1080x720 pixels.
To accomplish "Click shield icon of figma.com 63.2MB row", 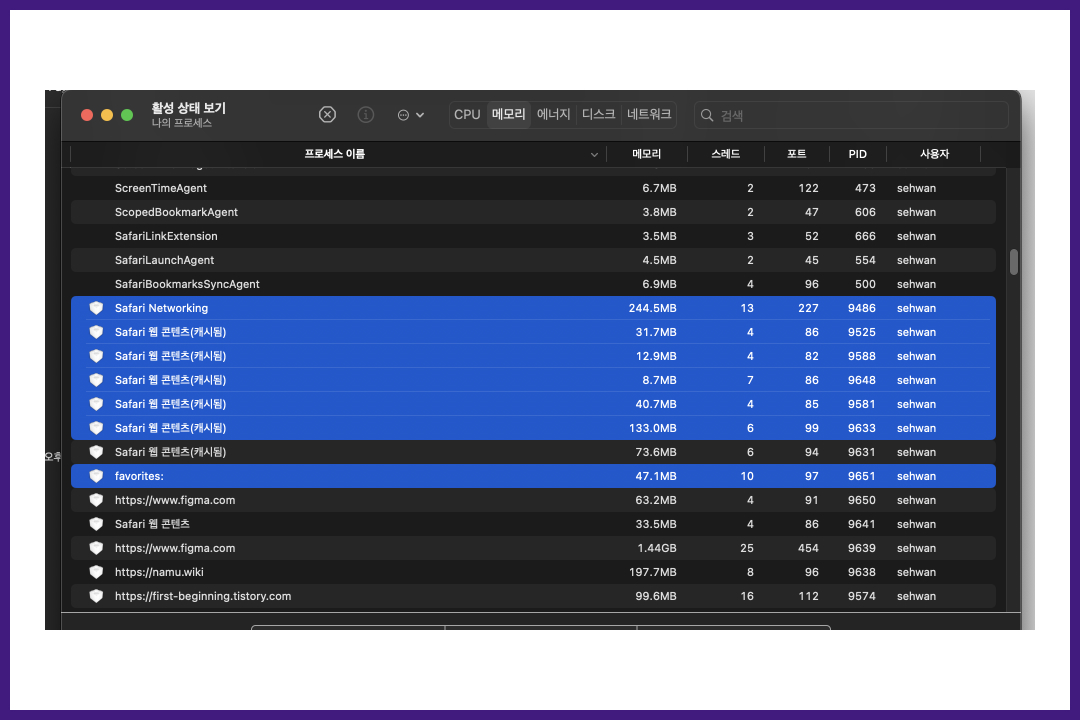I will pyautogui.click(x=96, y=500).
